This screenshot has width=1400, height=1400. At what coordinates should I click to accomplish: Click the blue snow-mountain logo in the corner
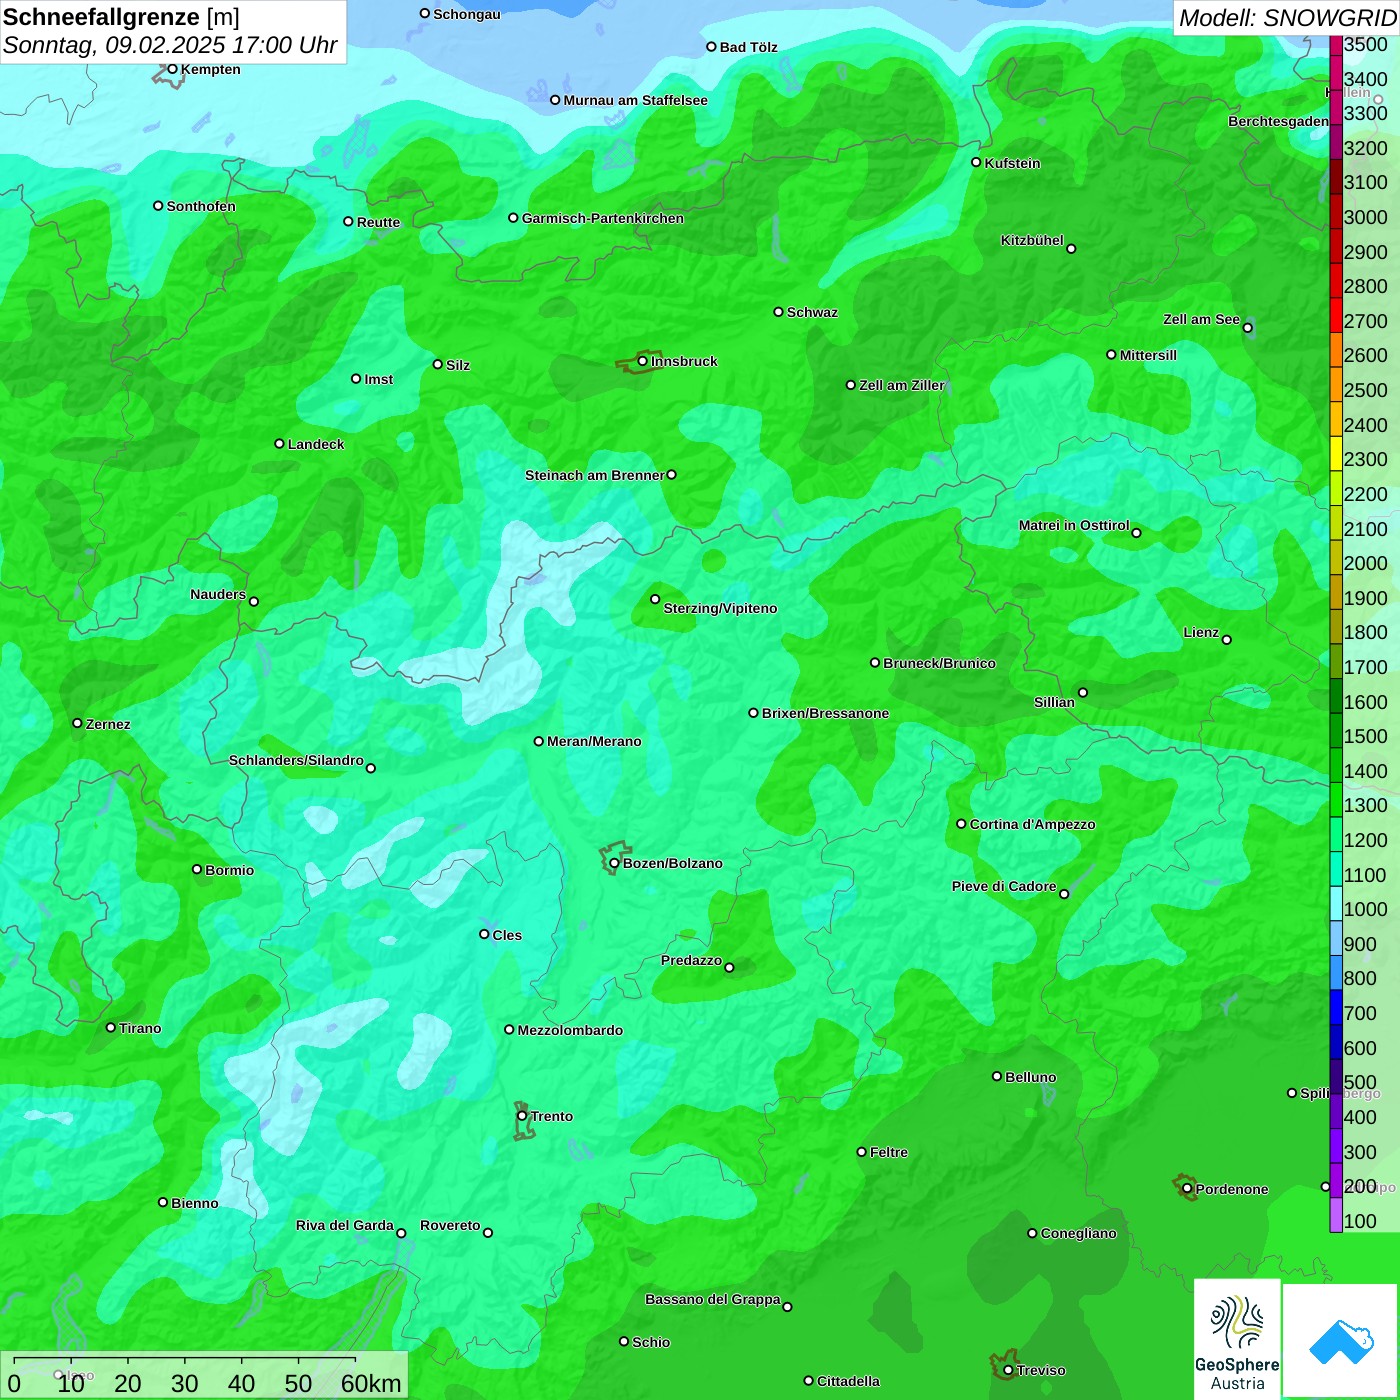click(x=1341, y=1340)
